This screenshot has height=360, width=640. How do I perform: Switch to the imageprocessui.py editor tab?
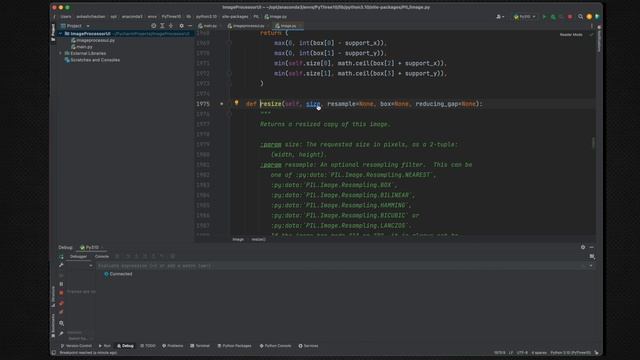[247, 26]
